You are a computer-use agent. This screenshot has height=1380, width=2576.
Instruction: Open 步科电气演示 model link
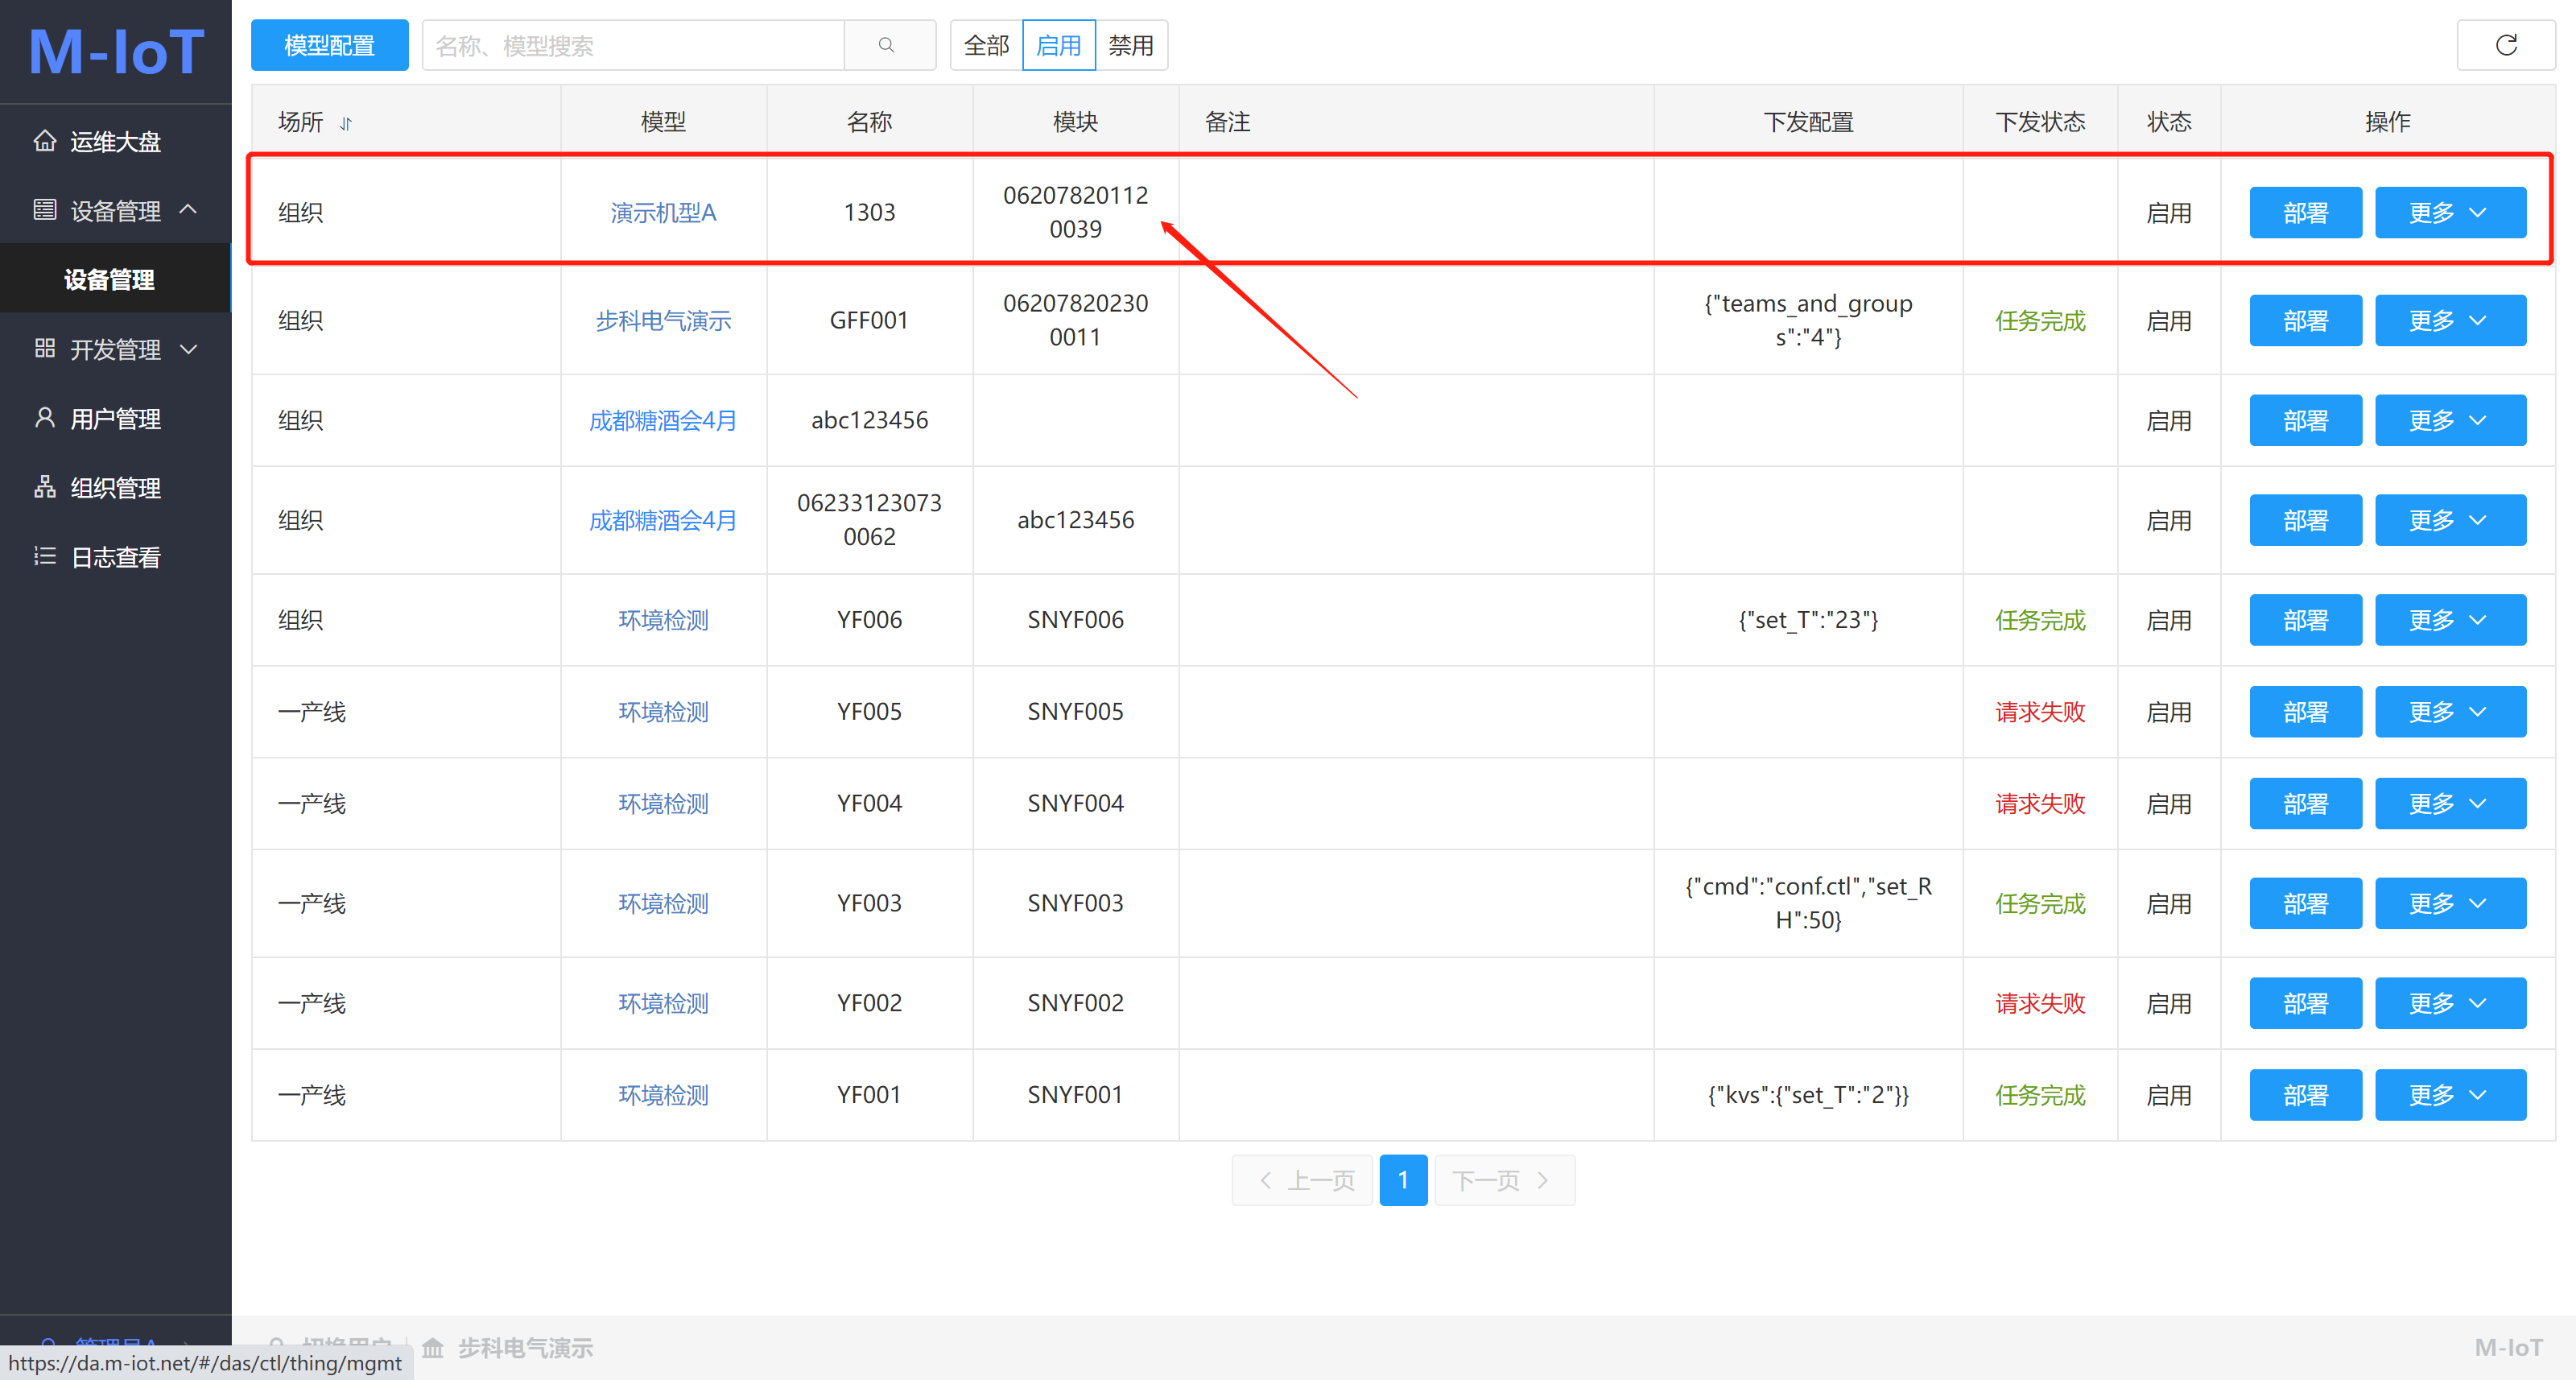pos(663,320)
